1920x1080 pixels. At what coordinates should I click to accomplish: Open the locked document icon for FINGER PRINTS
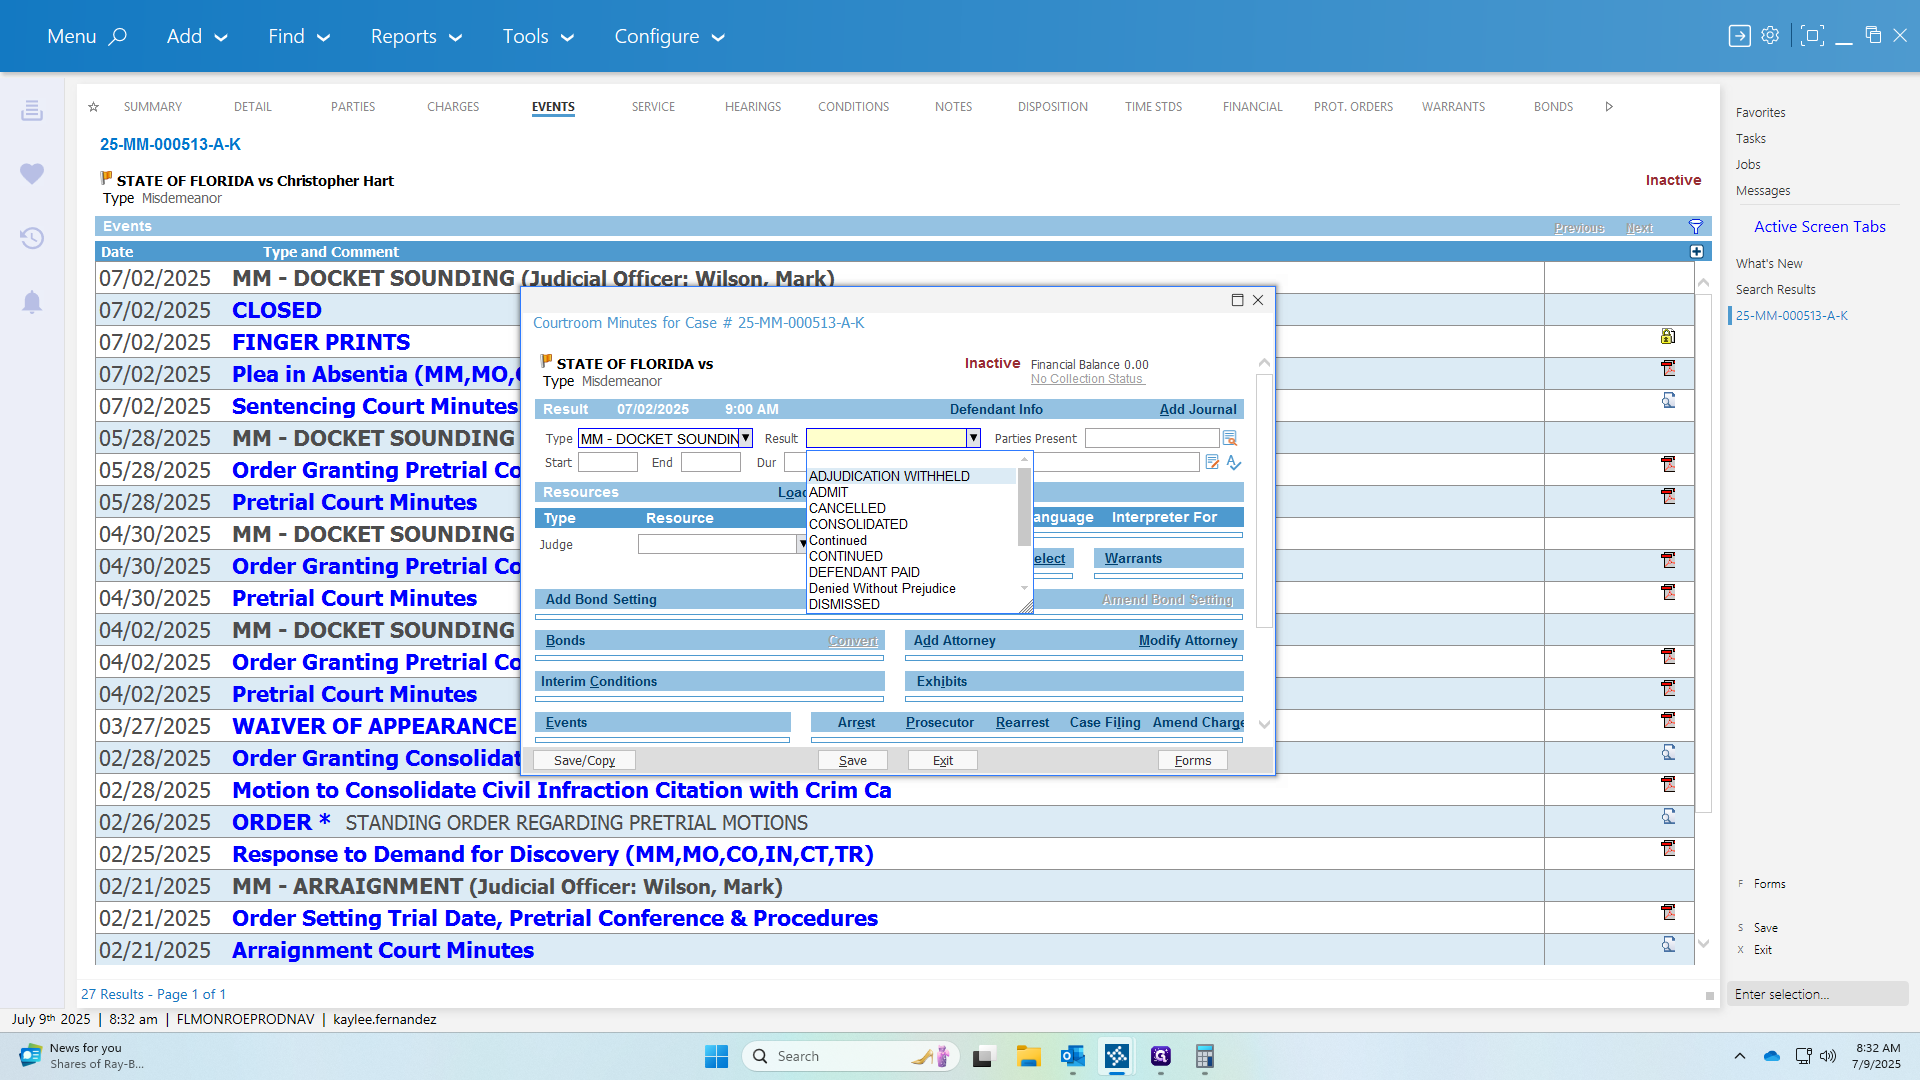click(x=1668, y=337)
